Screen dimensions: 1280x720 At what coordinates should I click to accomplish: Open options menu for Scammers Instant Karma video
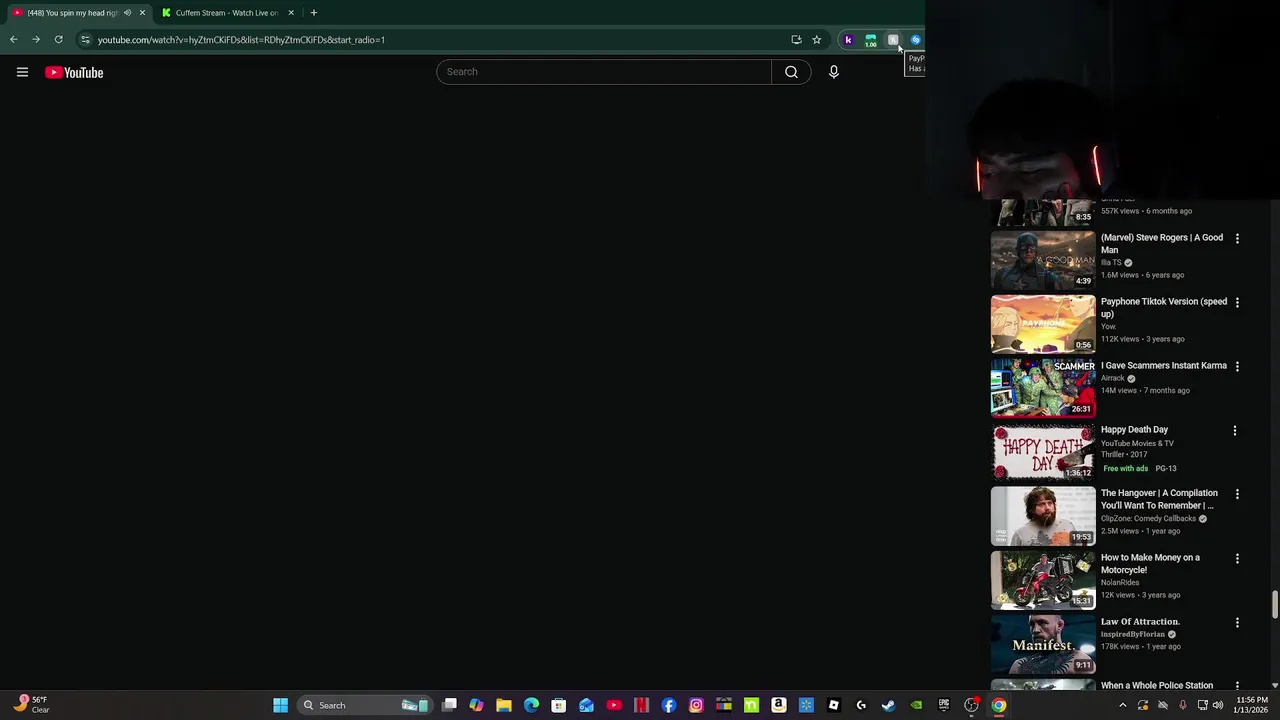1237,367
